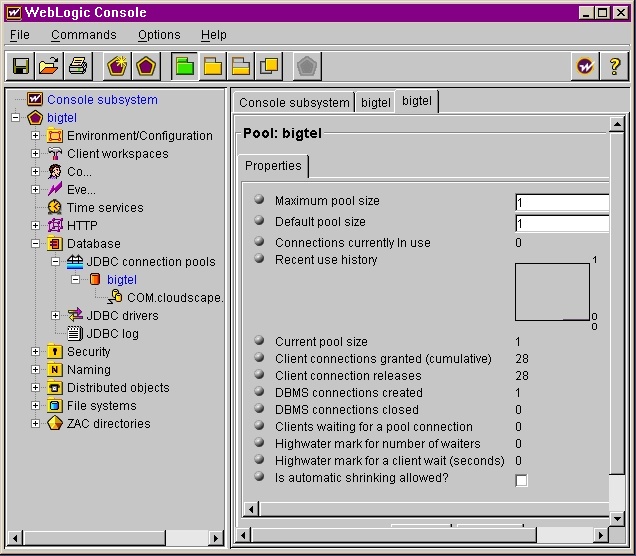Click the WebLogic logo toolbar icon
This screenshot has height=556, width=636.
(585, 66)
